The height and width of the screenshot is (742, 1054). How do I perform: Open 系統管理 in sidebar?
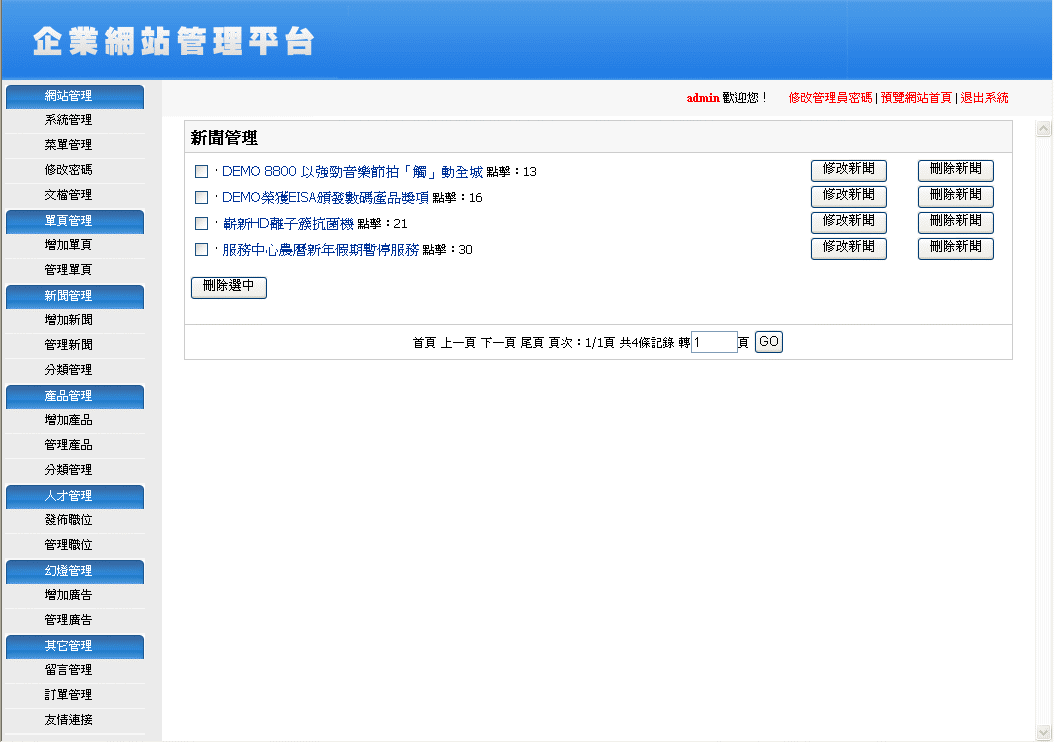pyautogui.click(x=68, y=120)
